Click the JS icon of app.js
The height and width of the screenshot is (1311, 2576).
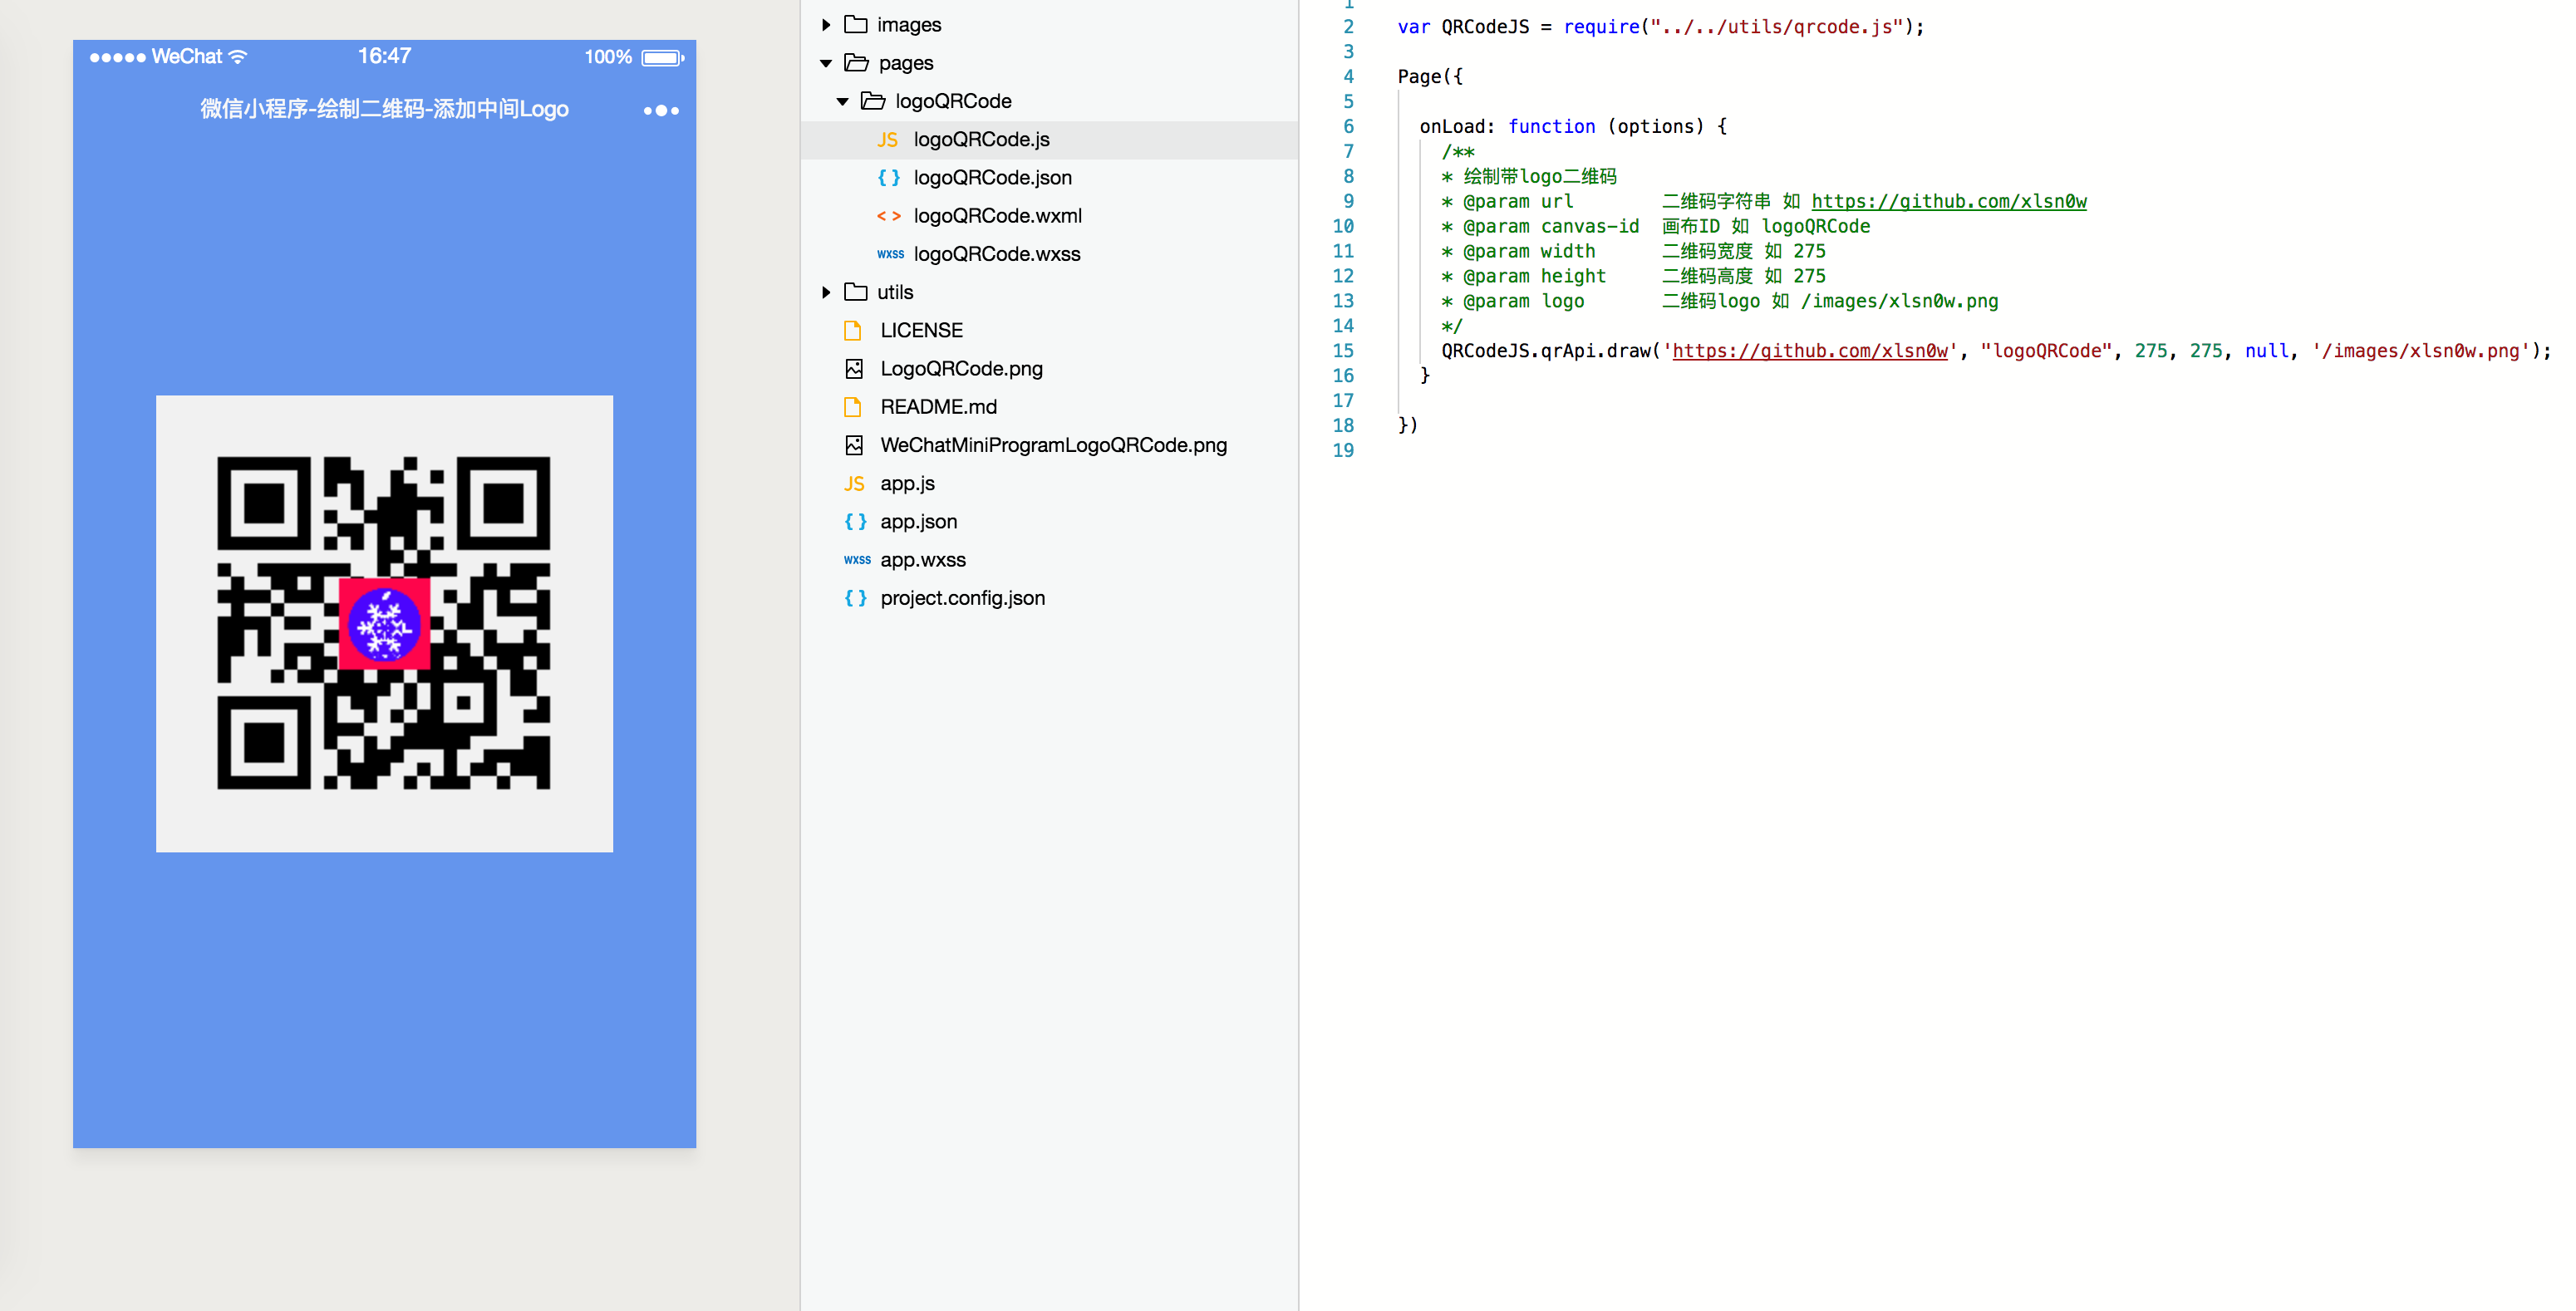point(854,484)
